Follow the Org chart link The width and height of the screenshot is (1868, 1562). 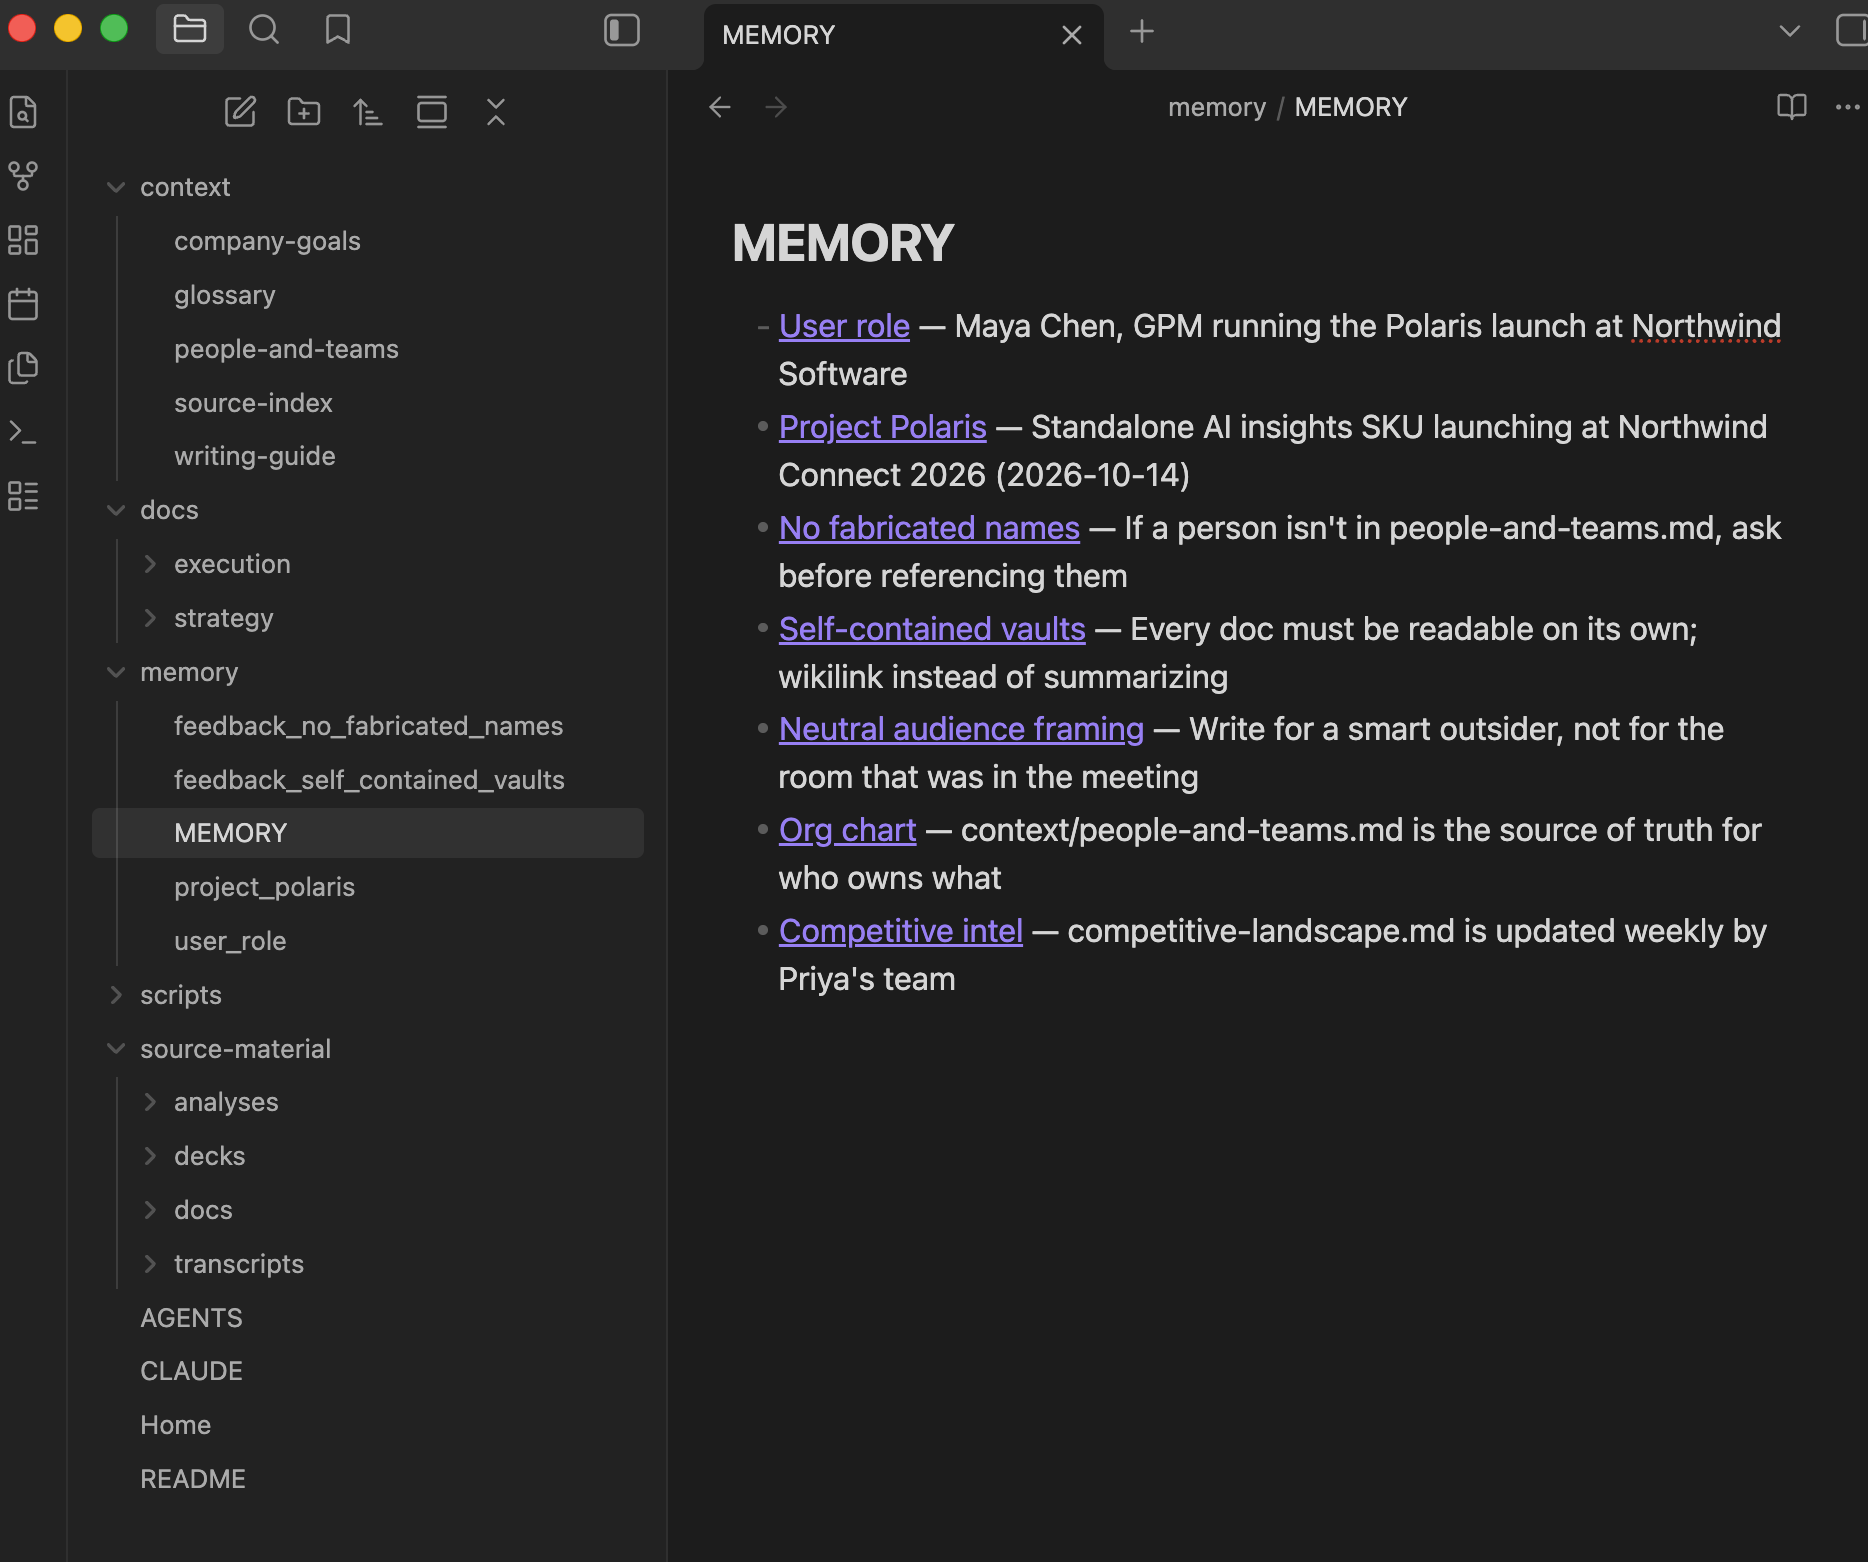coord(847,830)
